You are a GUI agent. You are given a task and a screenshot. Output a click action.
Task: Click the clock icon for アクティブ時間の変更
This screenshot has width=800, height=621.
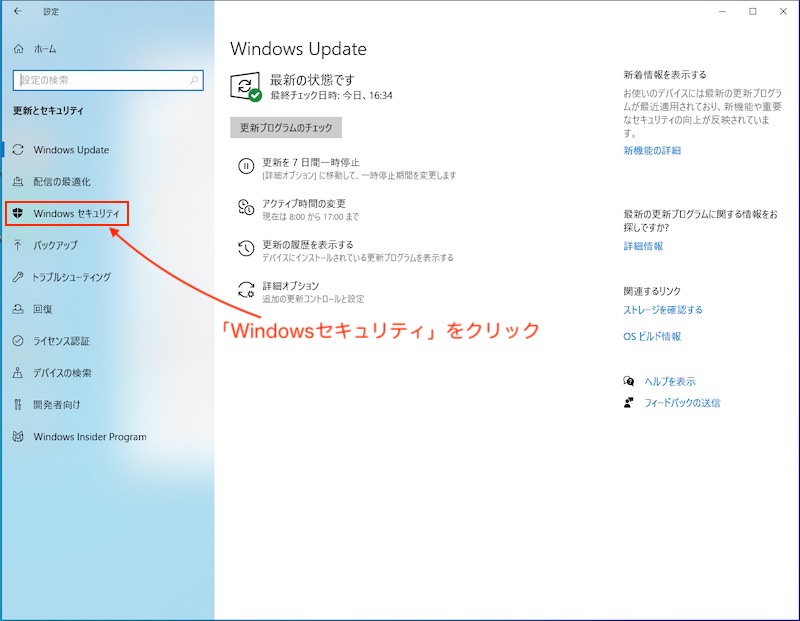pyautogui.click(x=246, y=208)
